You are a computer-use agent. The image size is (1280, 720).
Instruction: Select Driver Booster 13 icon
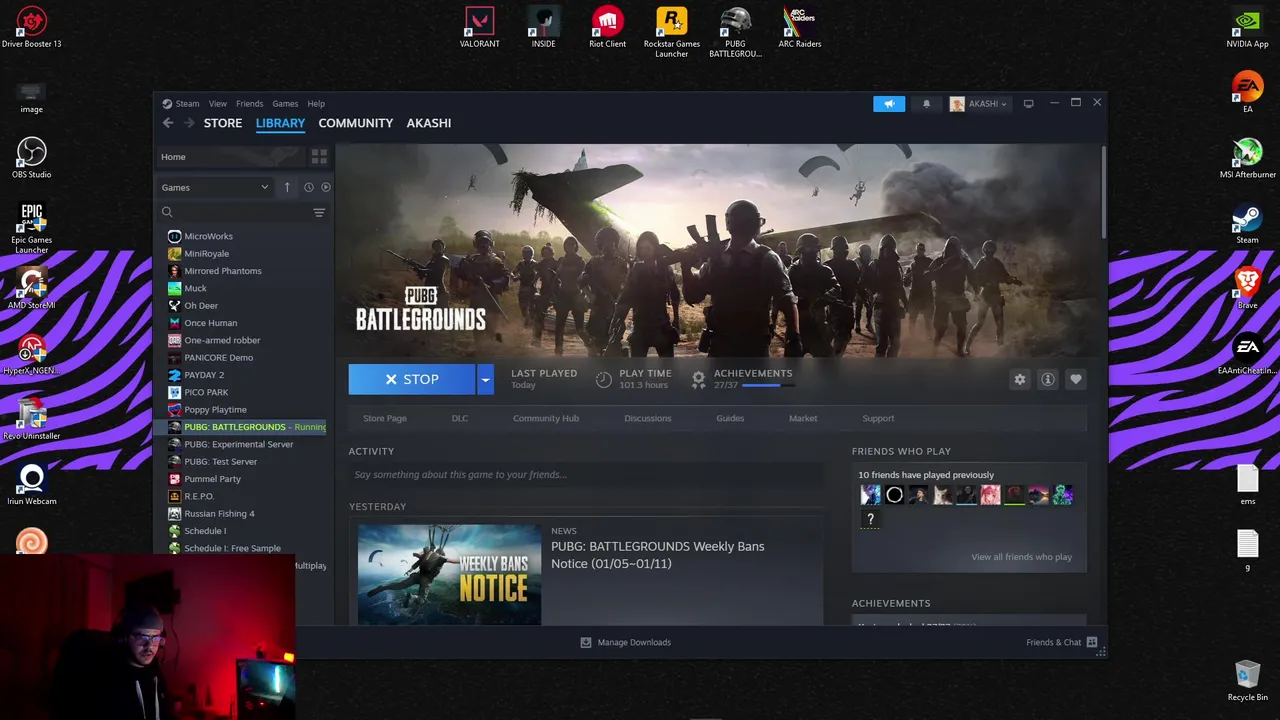pos(31,28)
